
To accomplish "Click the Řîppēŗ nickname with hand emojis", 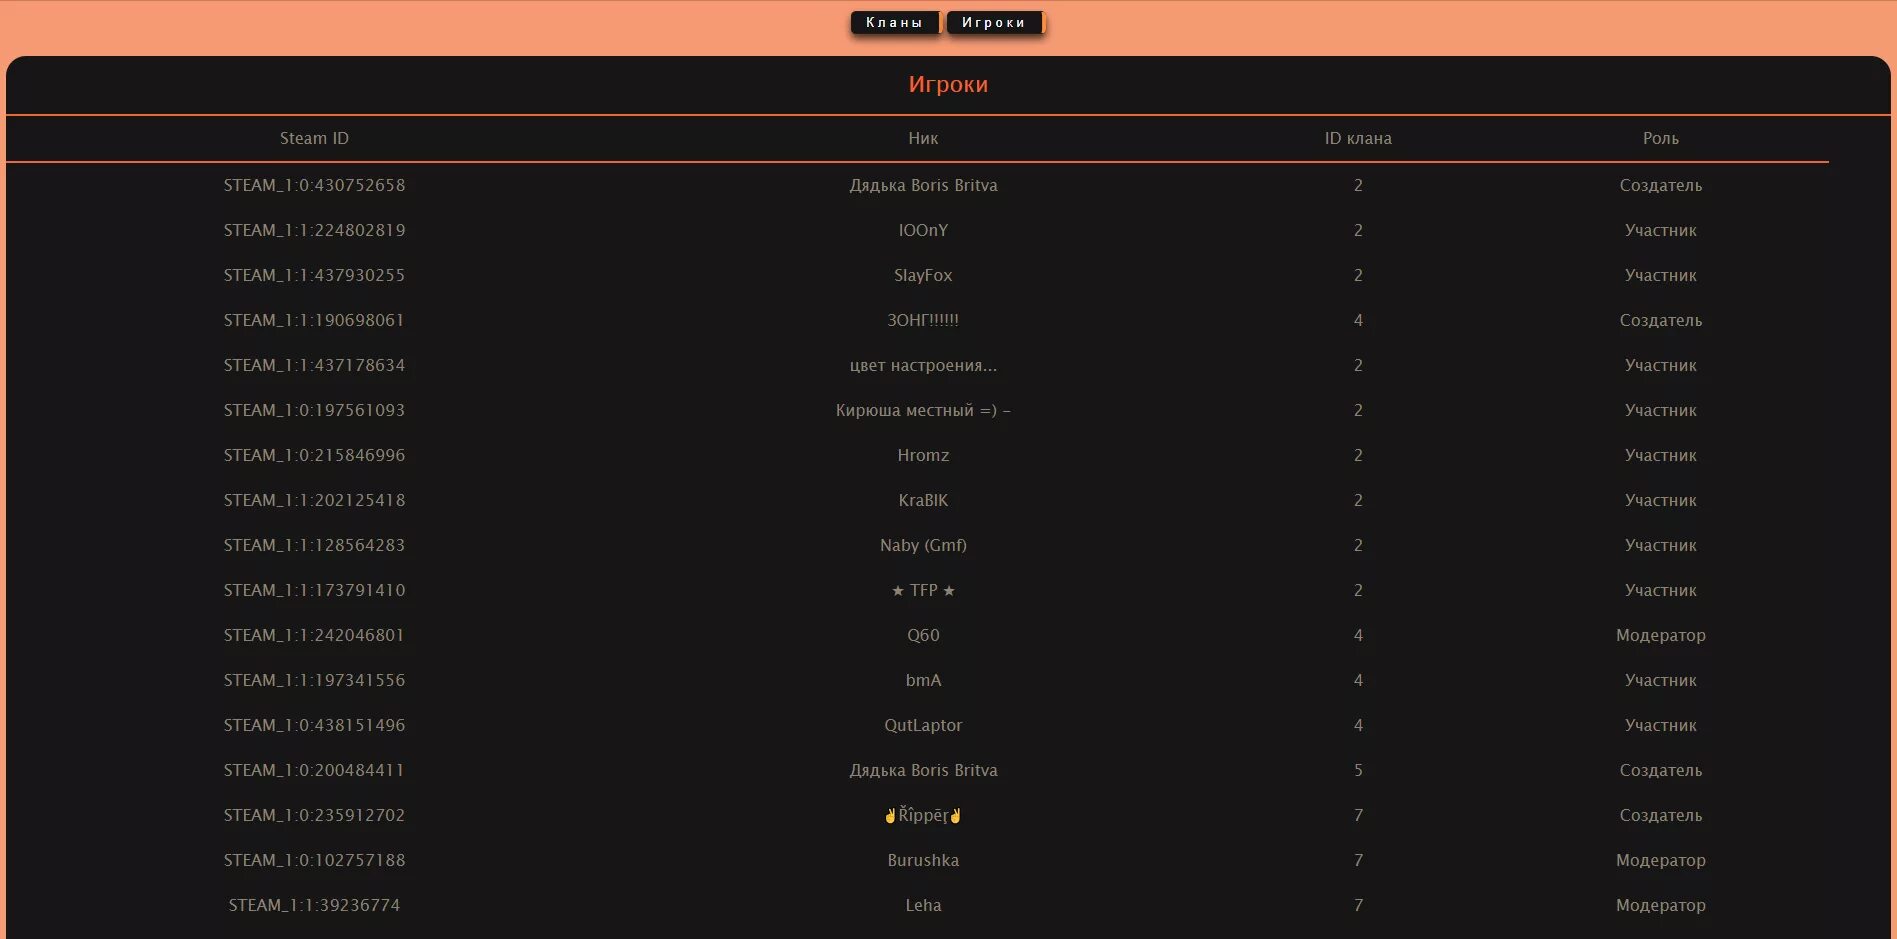I will (x=923, y=815).
